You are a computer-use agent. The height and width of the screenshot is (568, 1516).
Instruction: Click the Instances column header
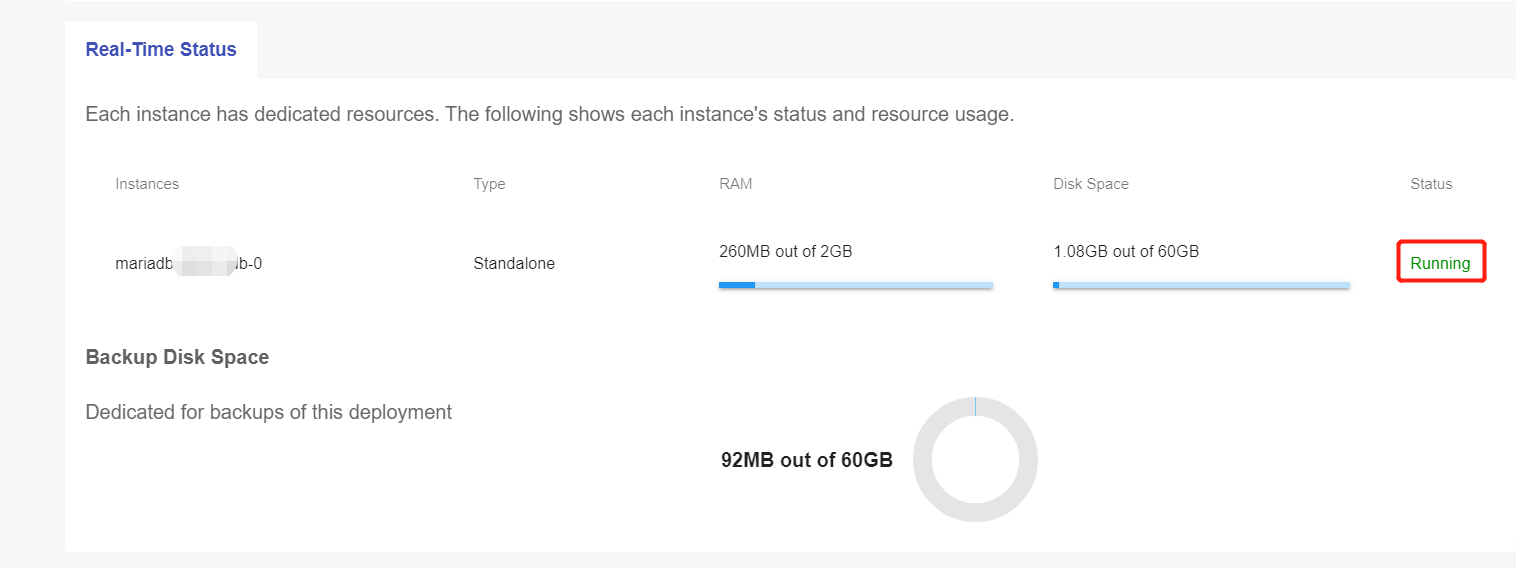click(x=147, y=184)
